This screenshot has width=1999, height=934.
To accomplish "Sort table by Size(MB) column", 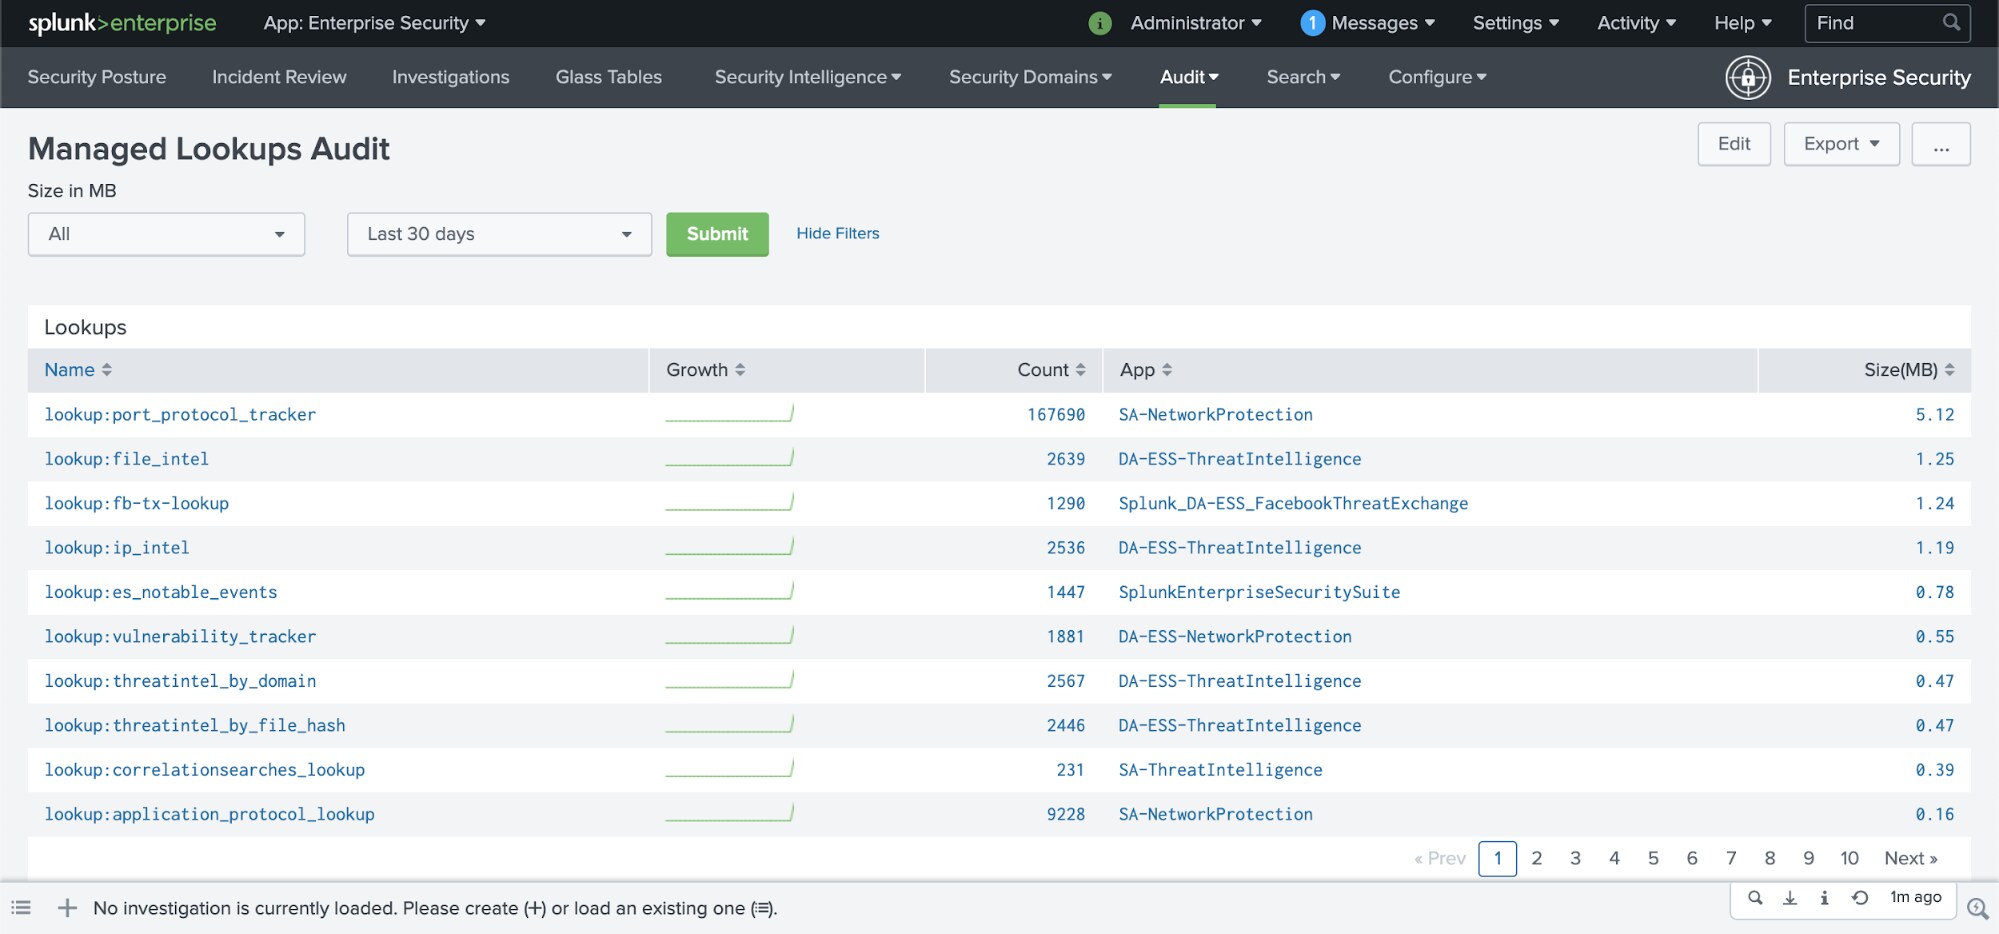I will click(1909, 370).
